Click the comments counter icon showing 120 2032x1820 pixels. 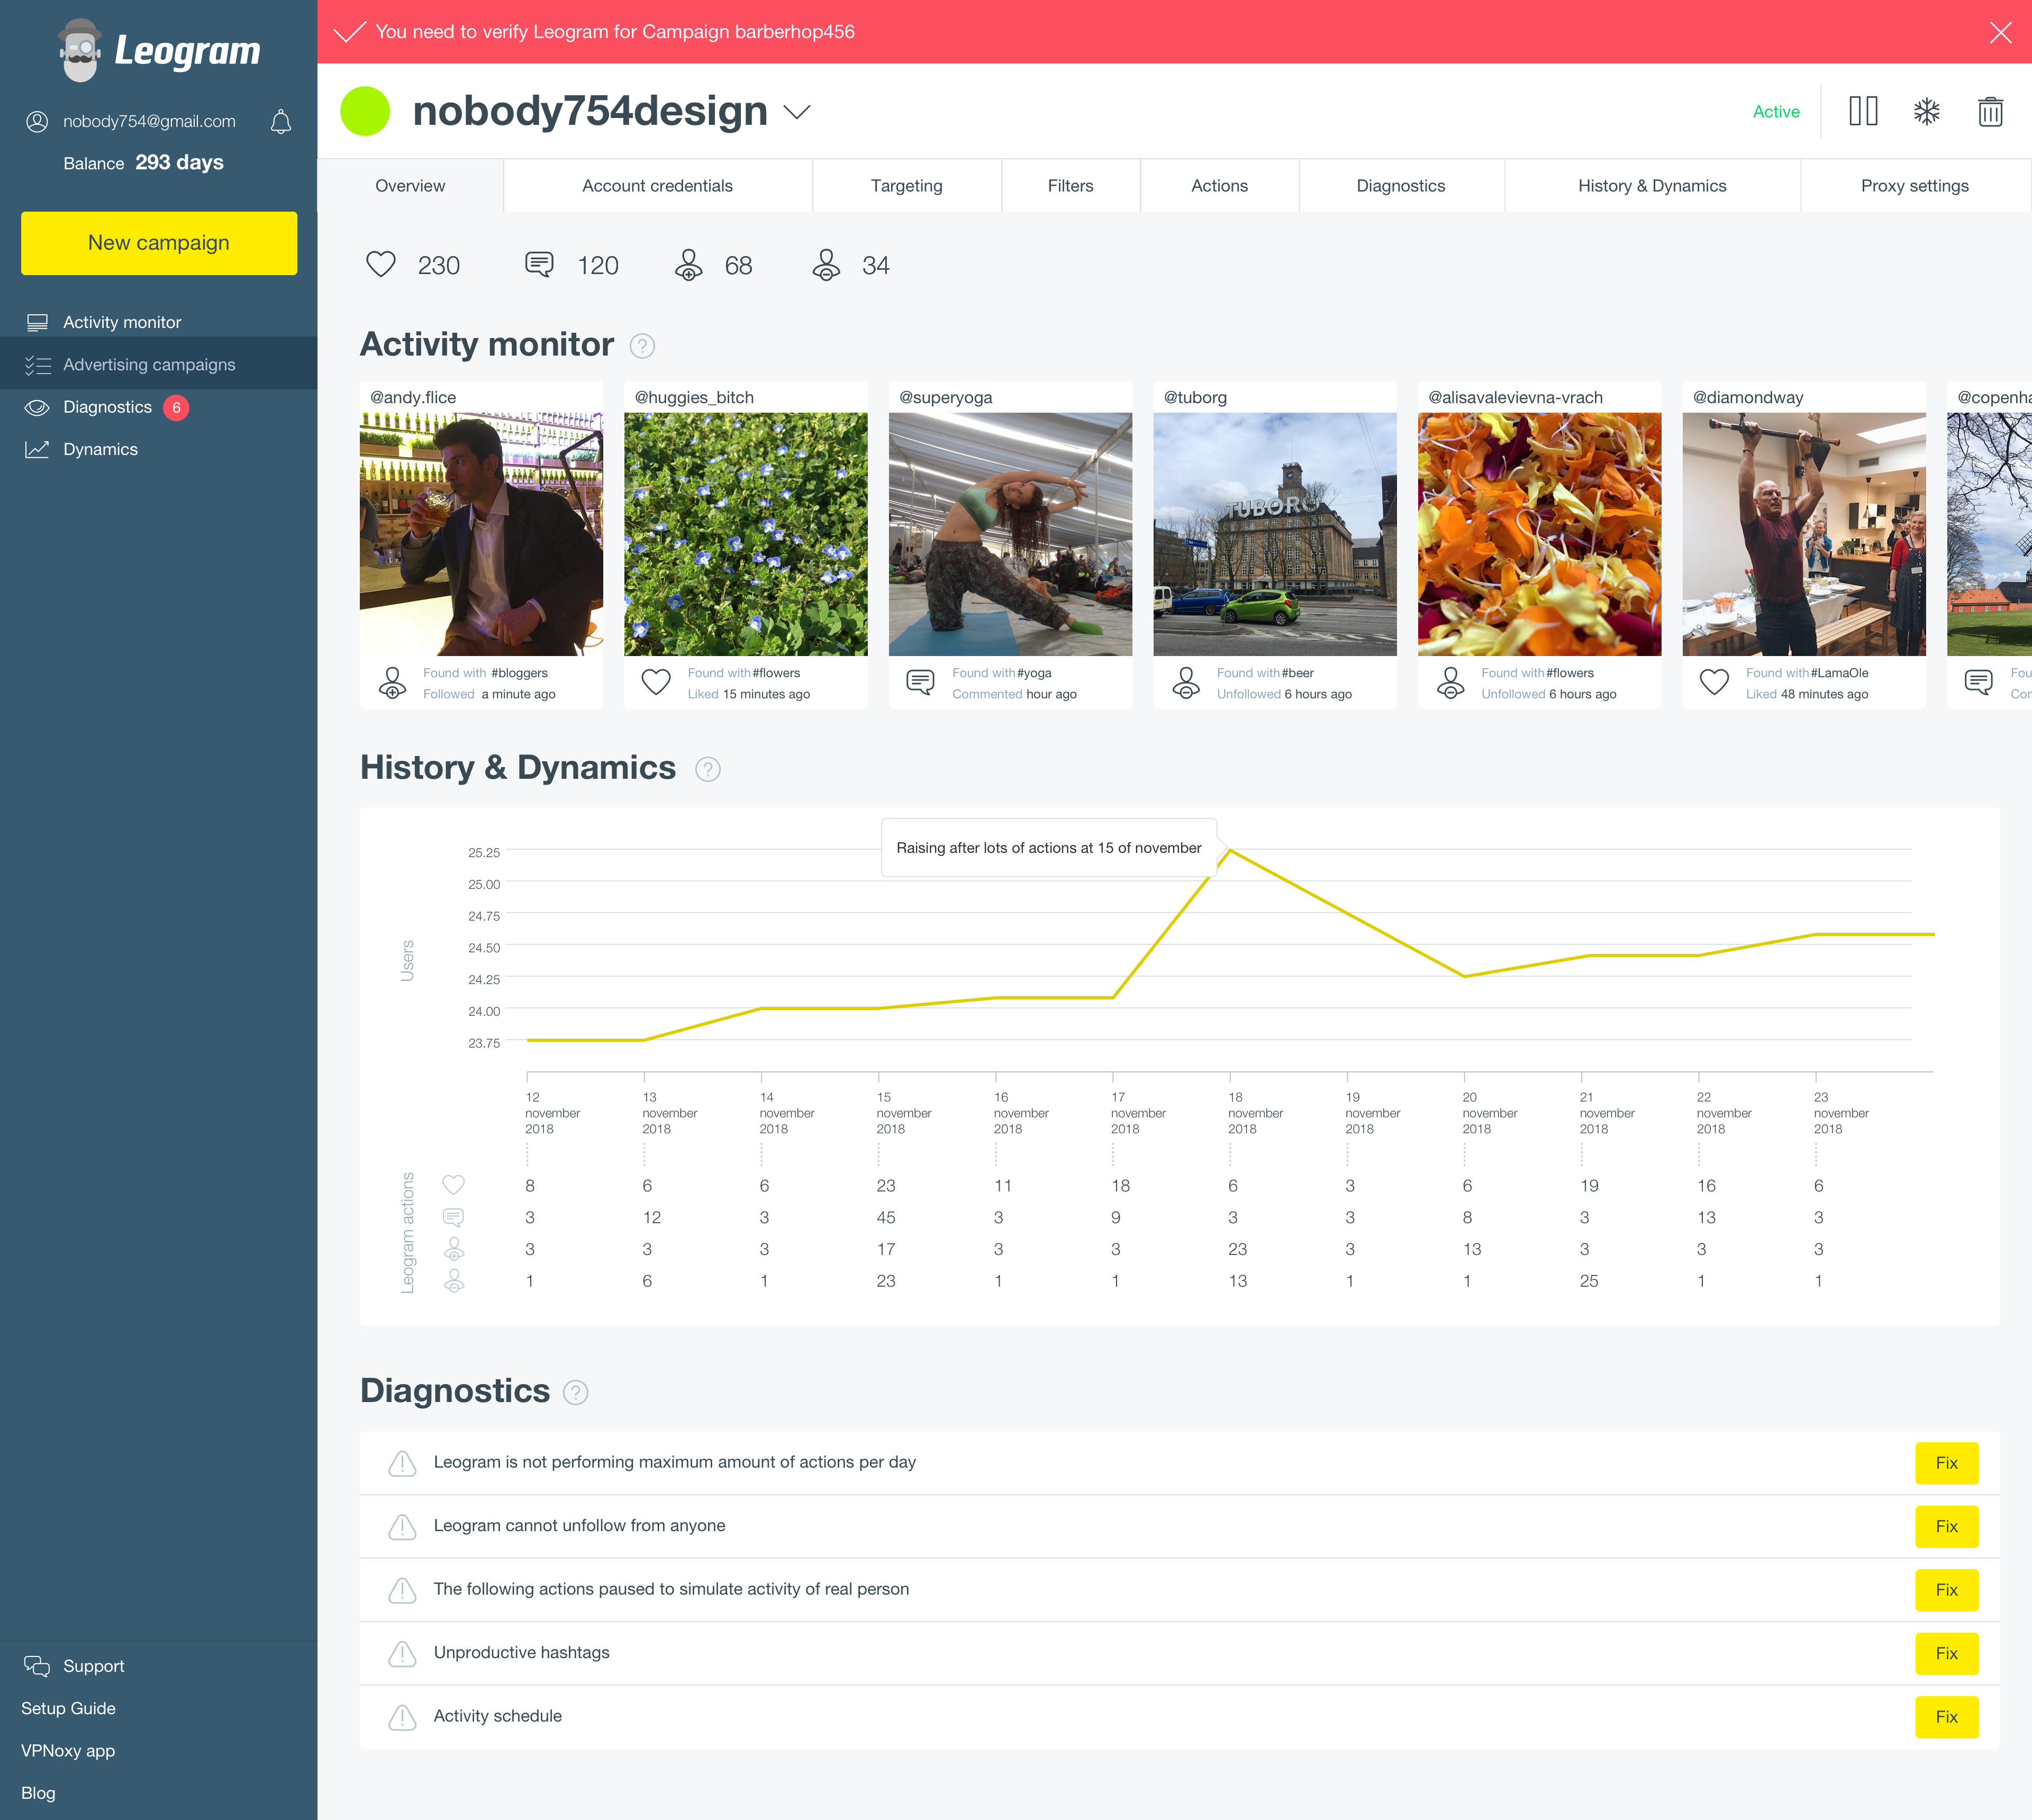tap(539, 265)
